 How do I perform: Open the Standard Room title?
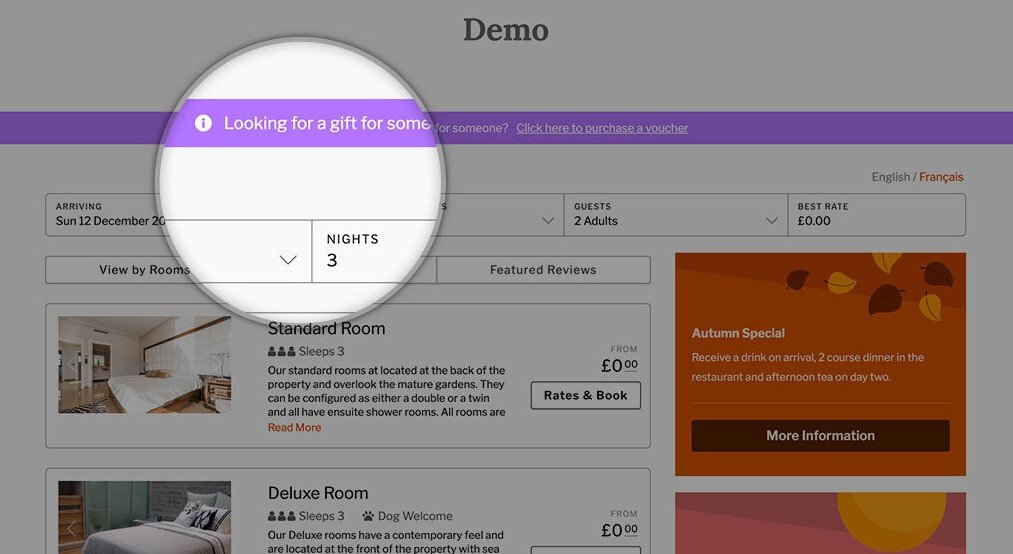point(326,329)
